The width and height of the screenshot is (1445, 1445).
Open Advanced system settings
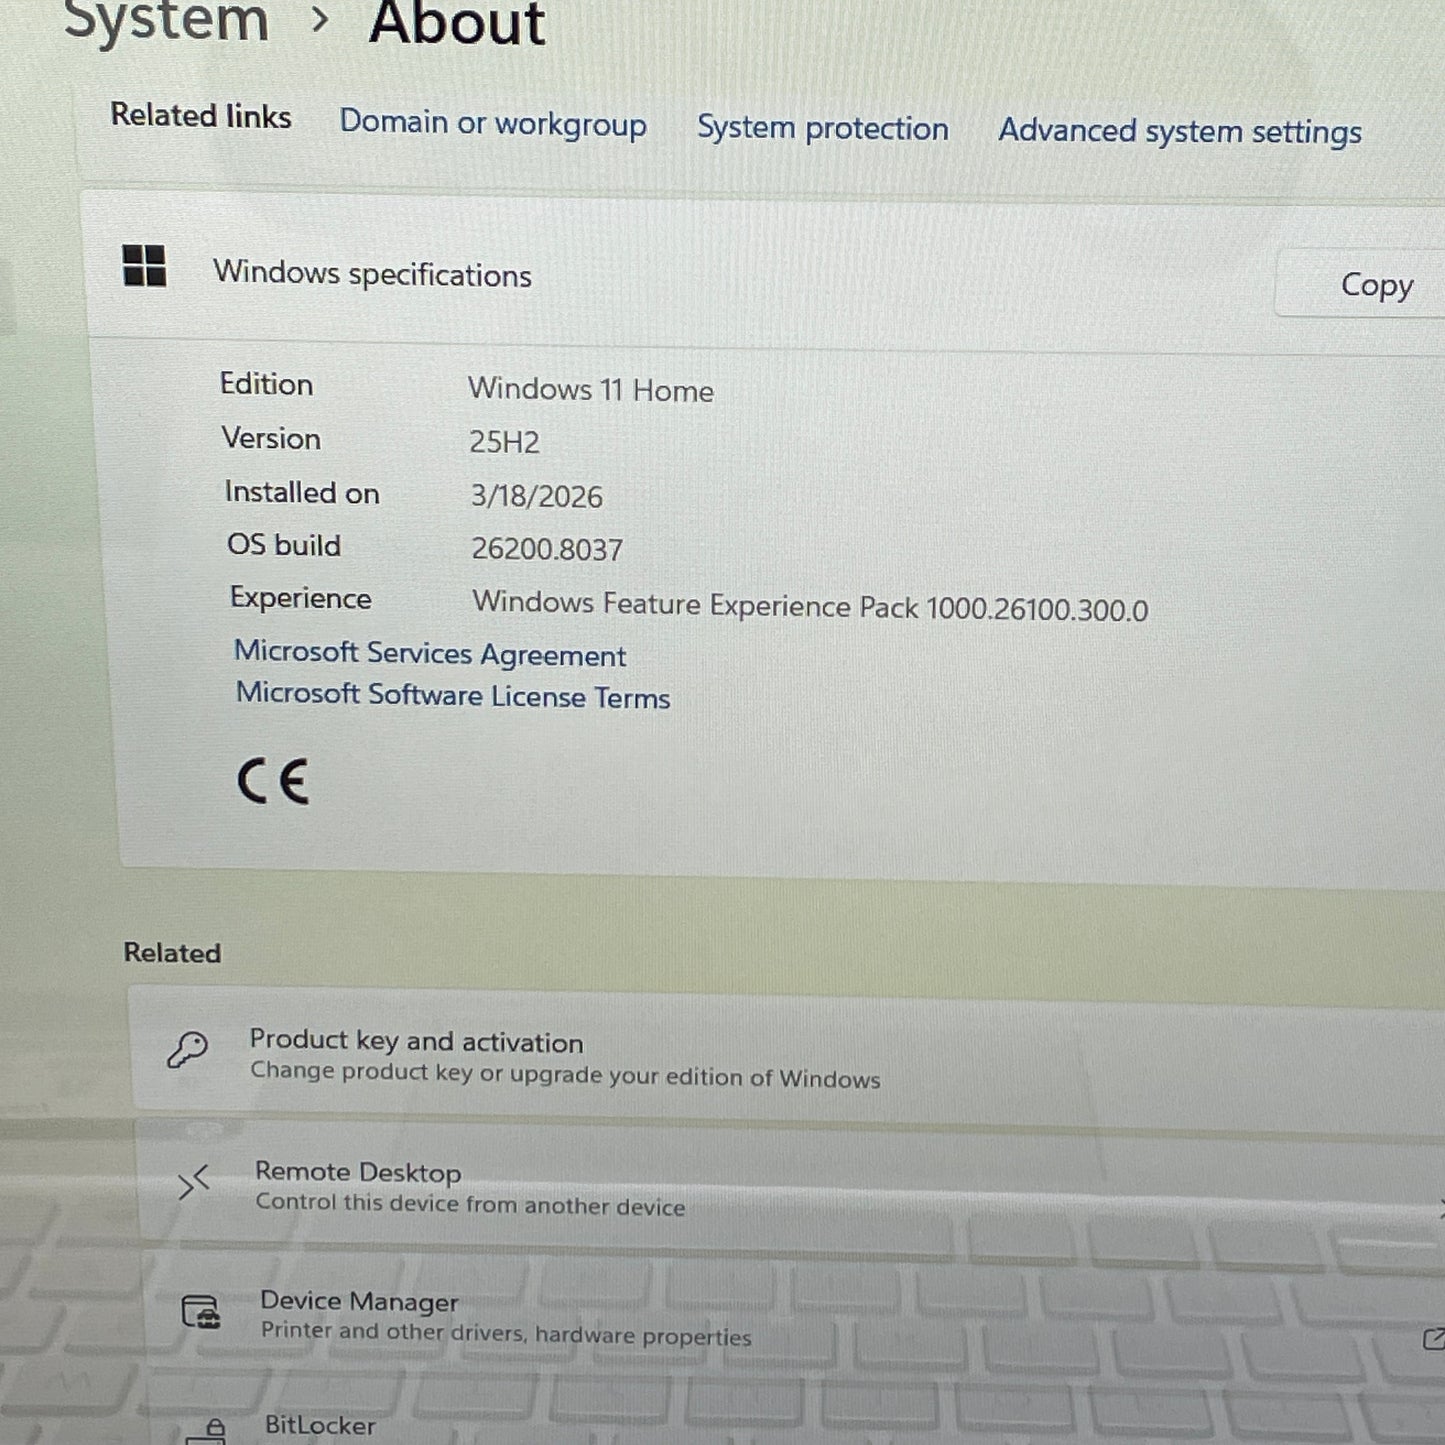(1179, 131)
